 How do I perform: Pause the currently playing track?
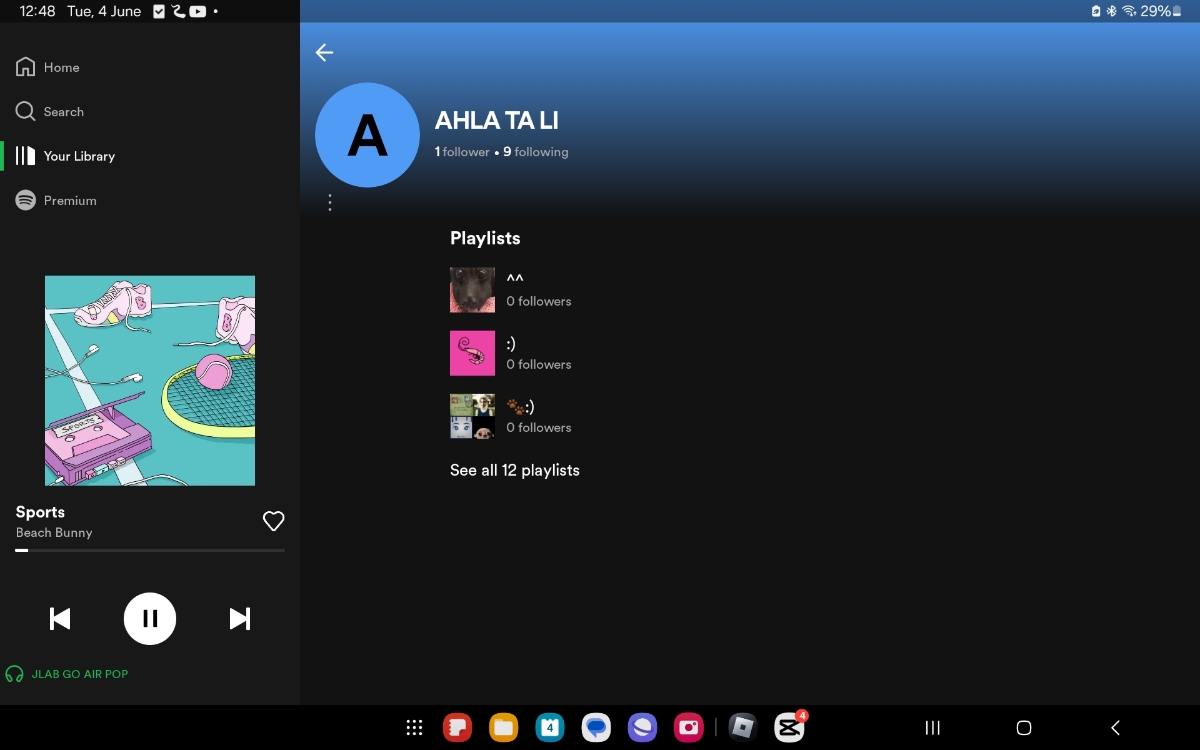pos(150,619)
